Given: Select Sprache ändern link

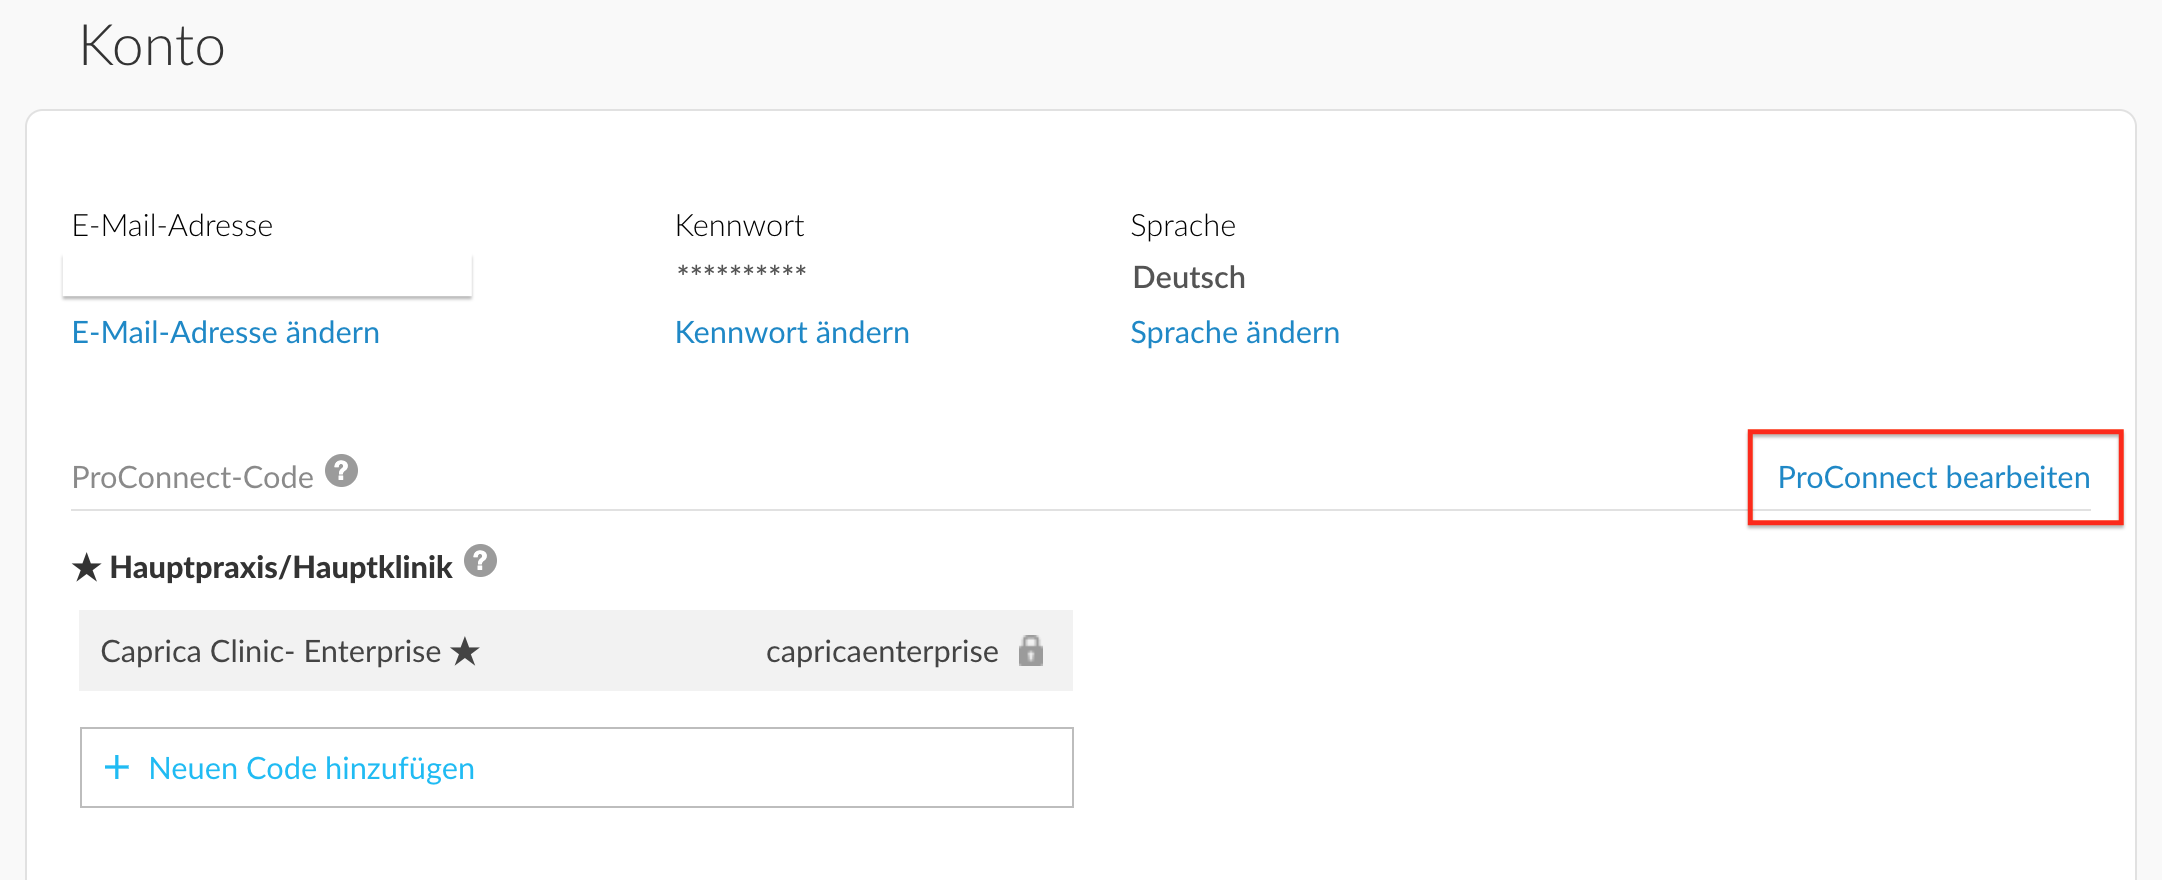Looking at the screenshot, I should pyautogui.click(x=1235, y=332).
